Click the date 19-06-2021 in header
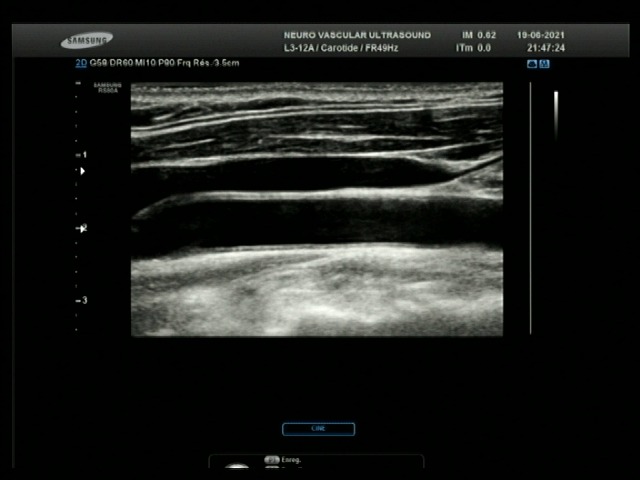The height and width of the screenshot is (480, 640). (x=541, y=35)
